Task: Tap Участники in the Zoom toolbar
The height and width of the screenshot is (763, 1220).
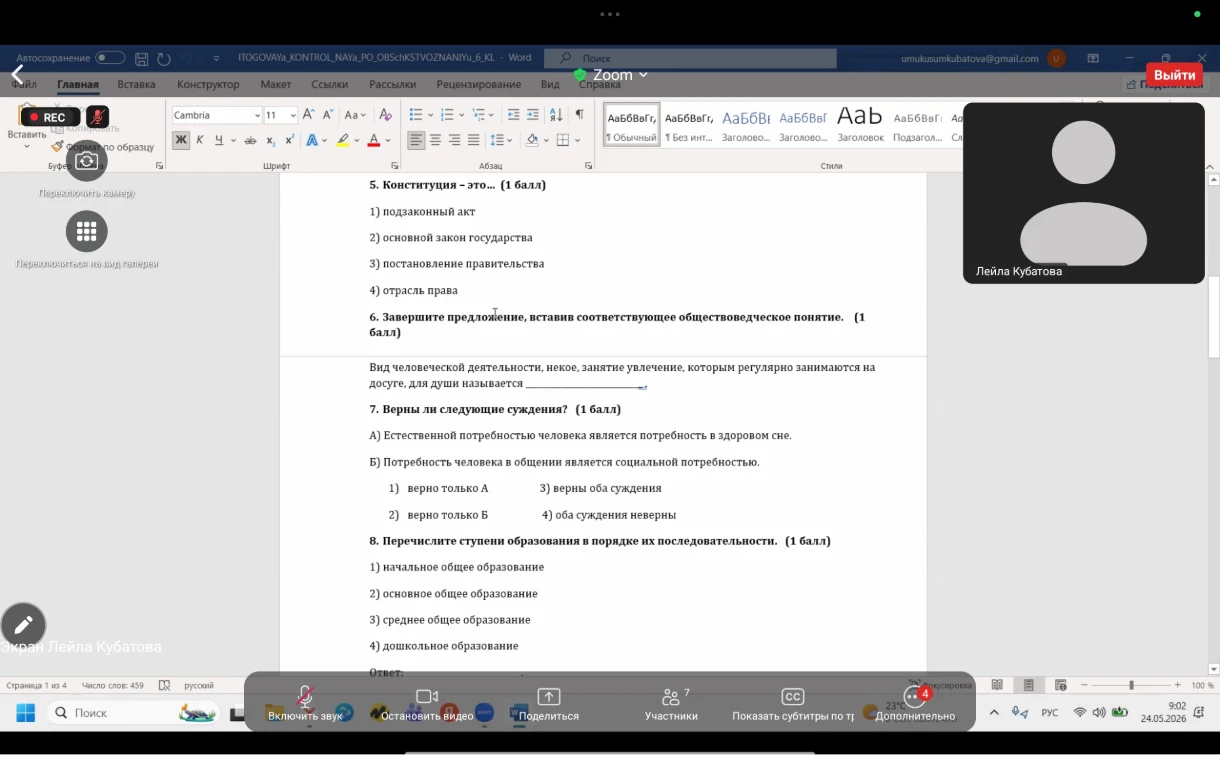Action: pyautogui.click(x=671, y=704)
